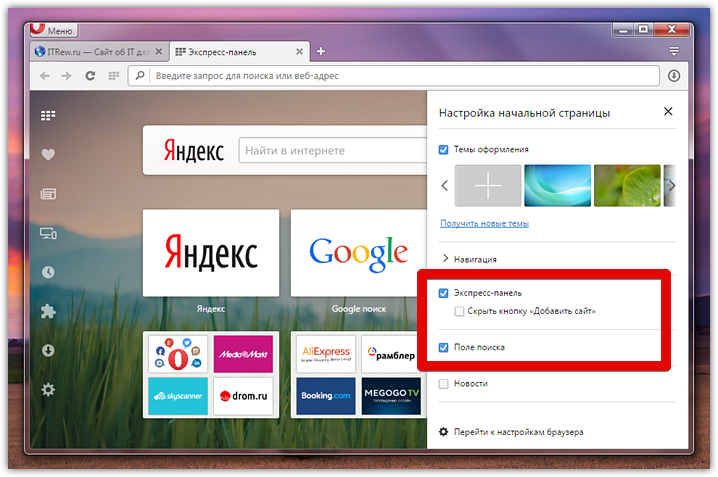
Task: Open history clock icon in sidebar
Action: pos(48,272)
